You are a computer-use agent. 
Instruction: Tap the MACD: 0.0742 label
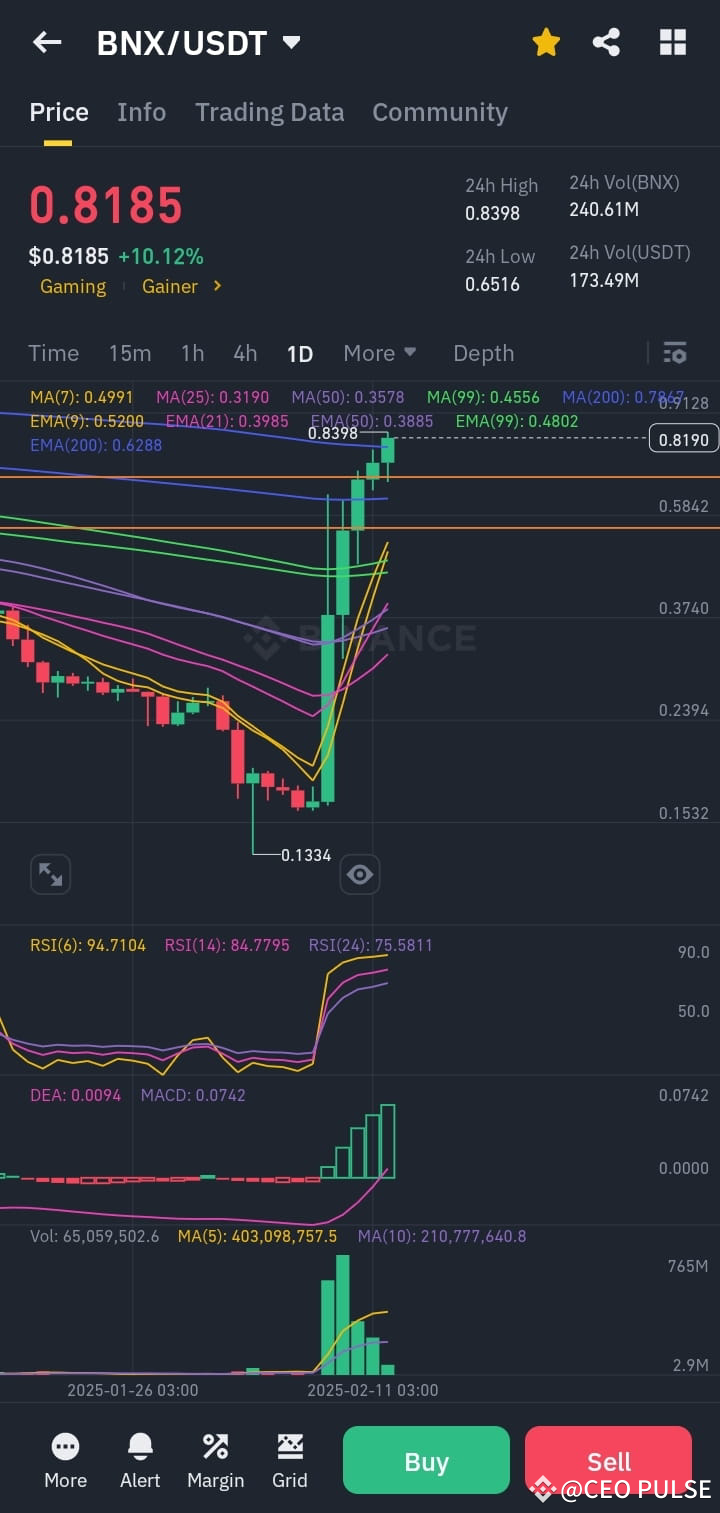[193, 1095]
